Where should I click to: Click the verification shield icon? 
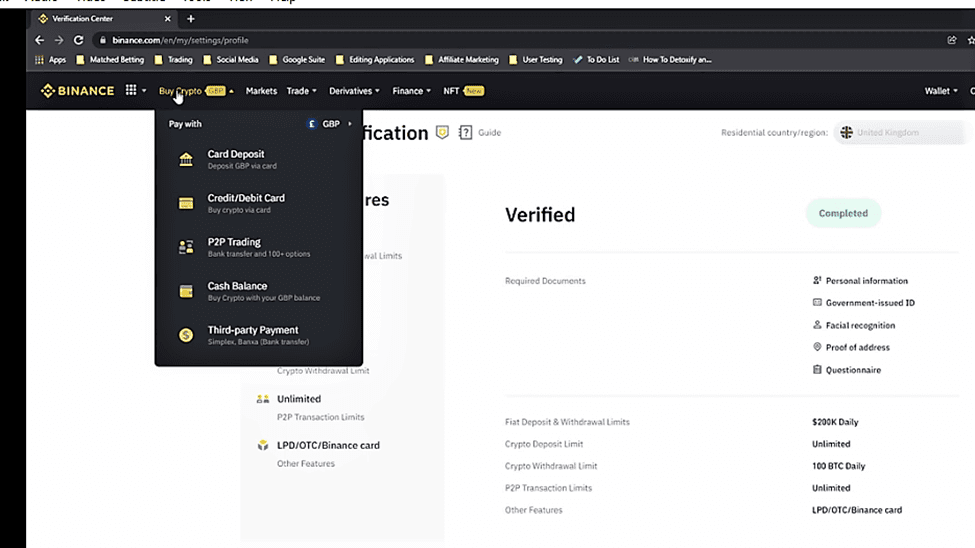[x=442, y=132]
